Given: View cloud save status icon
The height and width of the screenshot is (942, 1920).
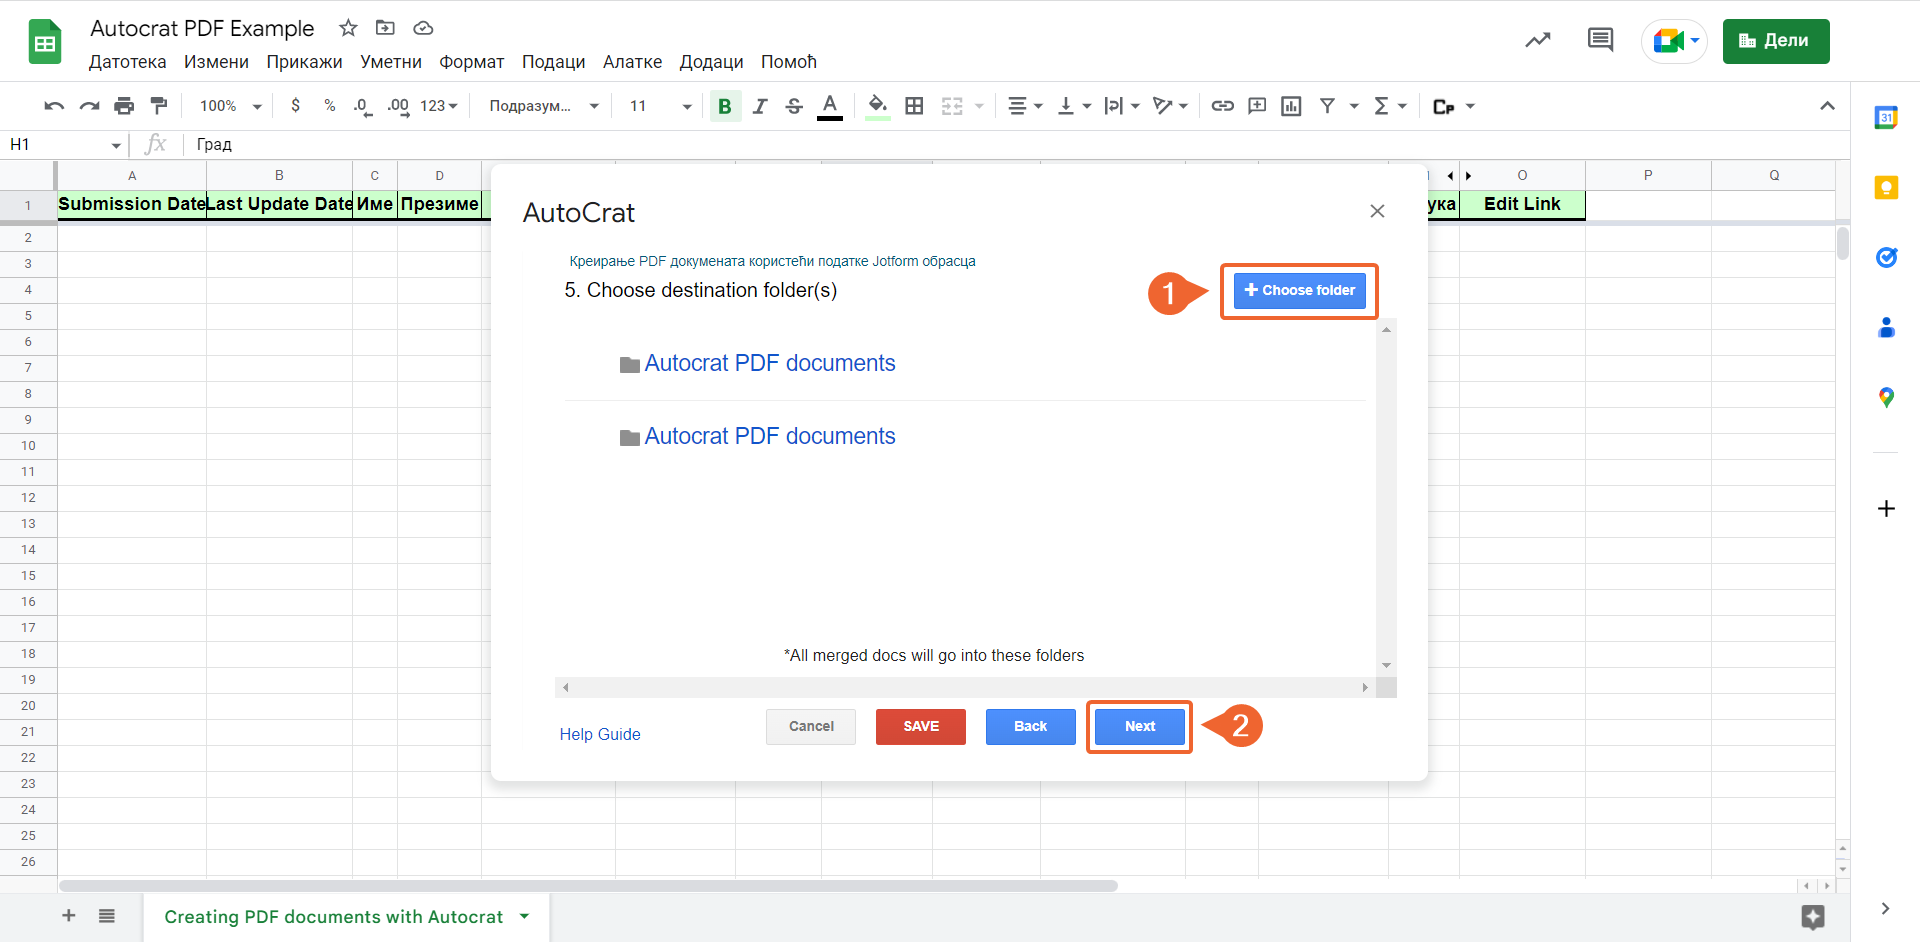Looking at the screenshot, I should click(x=423, y=28).
